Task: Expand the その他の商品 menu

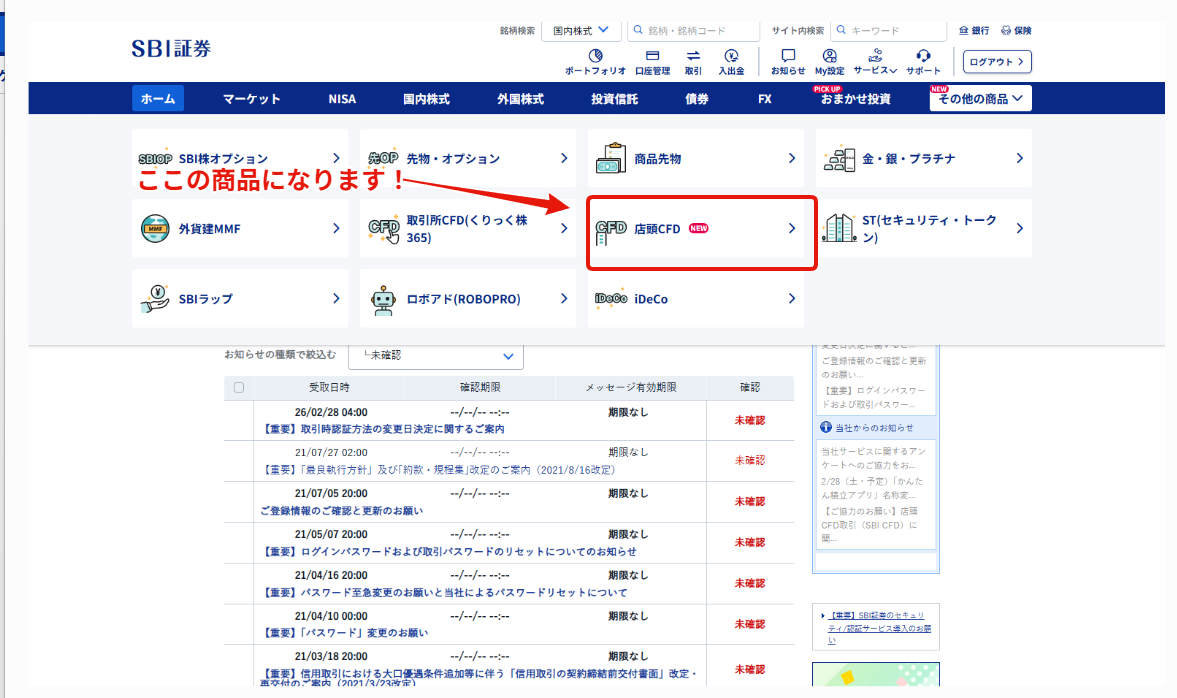Action: (980, 98)
